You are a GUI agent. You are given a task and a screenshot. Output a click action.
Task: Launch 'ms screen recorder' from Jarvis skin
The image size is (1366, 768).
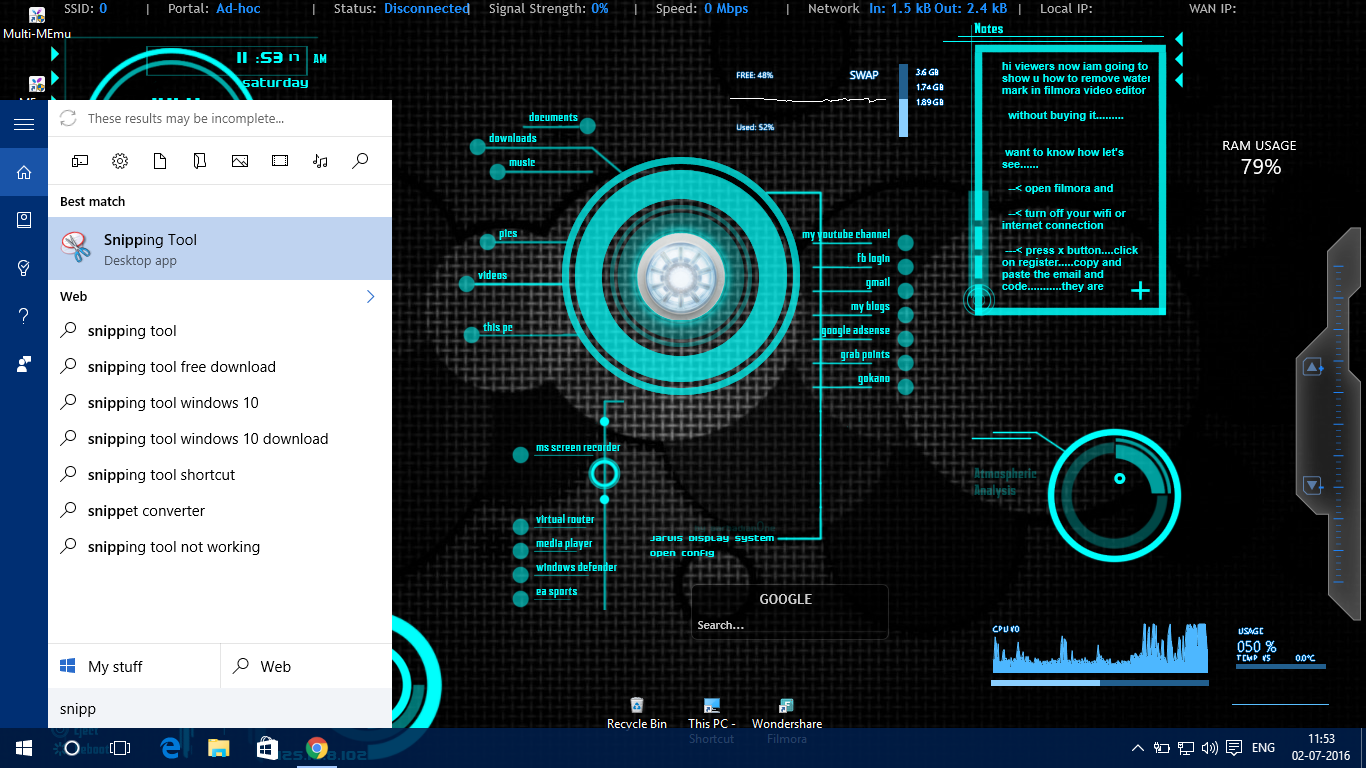point(578,448)
